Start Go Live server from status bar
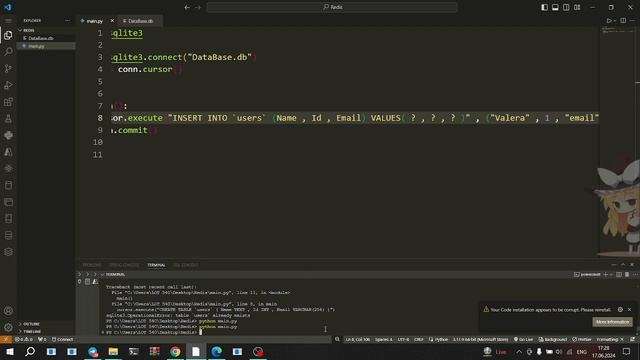 [x=523, y=340]
